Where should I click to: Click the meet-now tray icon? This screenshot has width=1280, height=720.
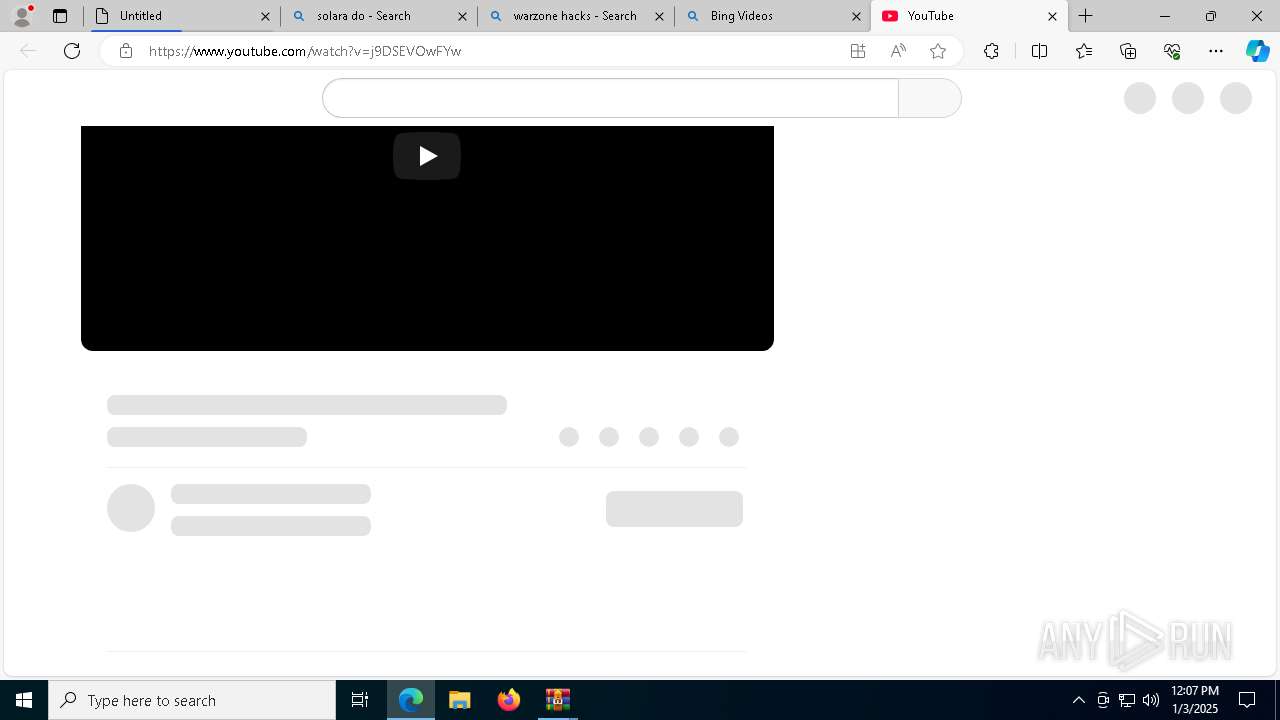pos(1103,700)
